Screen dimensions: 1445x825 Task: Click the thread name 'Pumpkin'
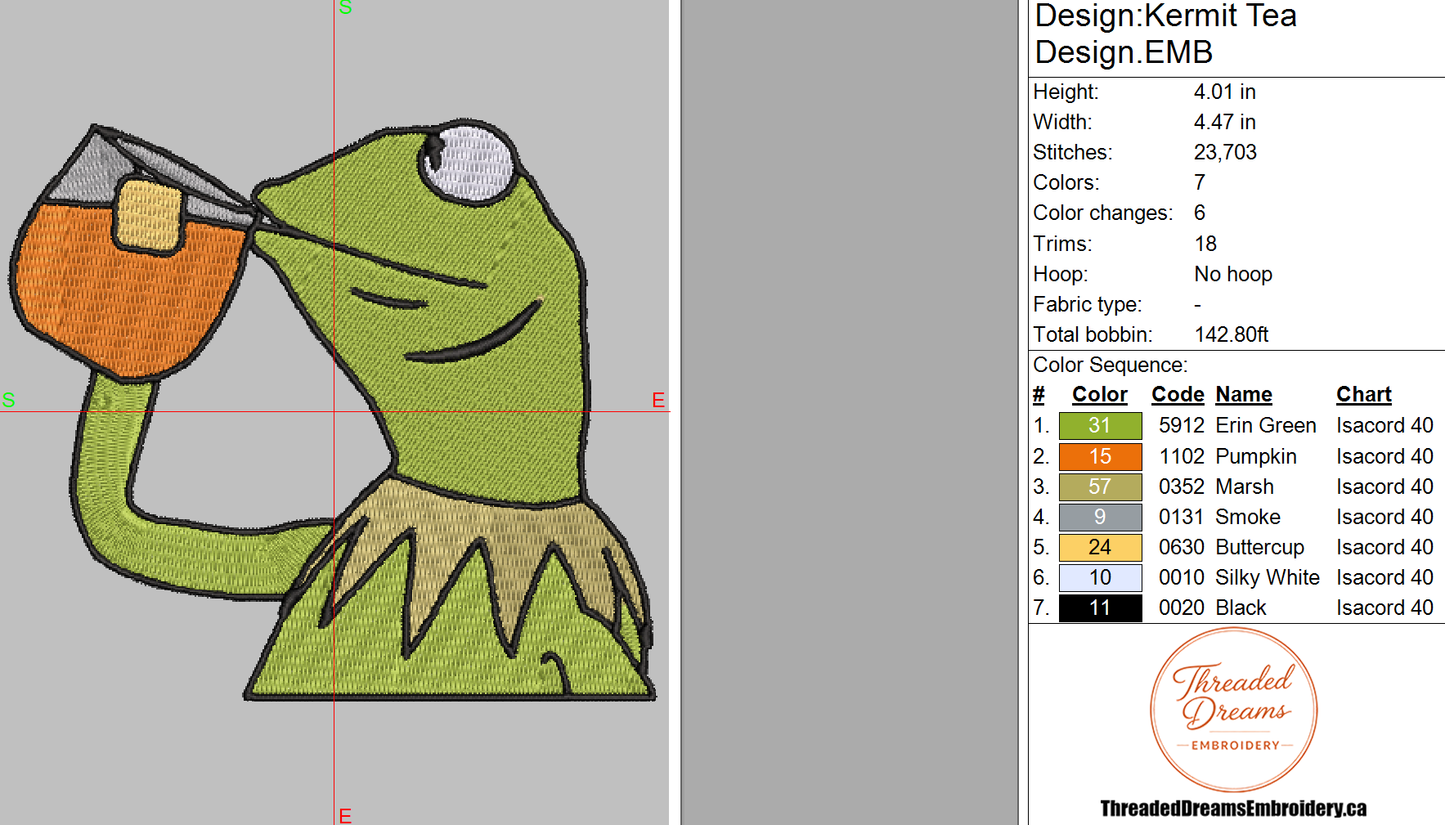1256,457
